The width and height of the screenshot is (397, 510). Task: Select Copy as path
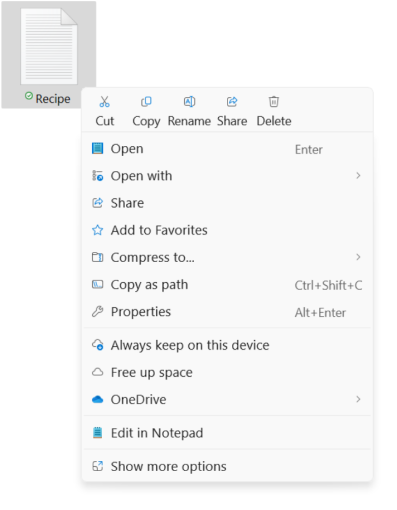coord(227,285)
